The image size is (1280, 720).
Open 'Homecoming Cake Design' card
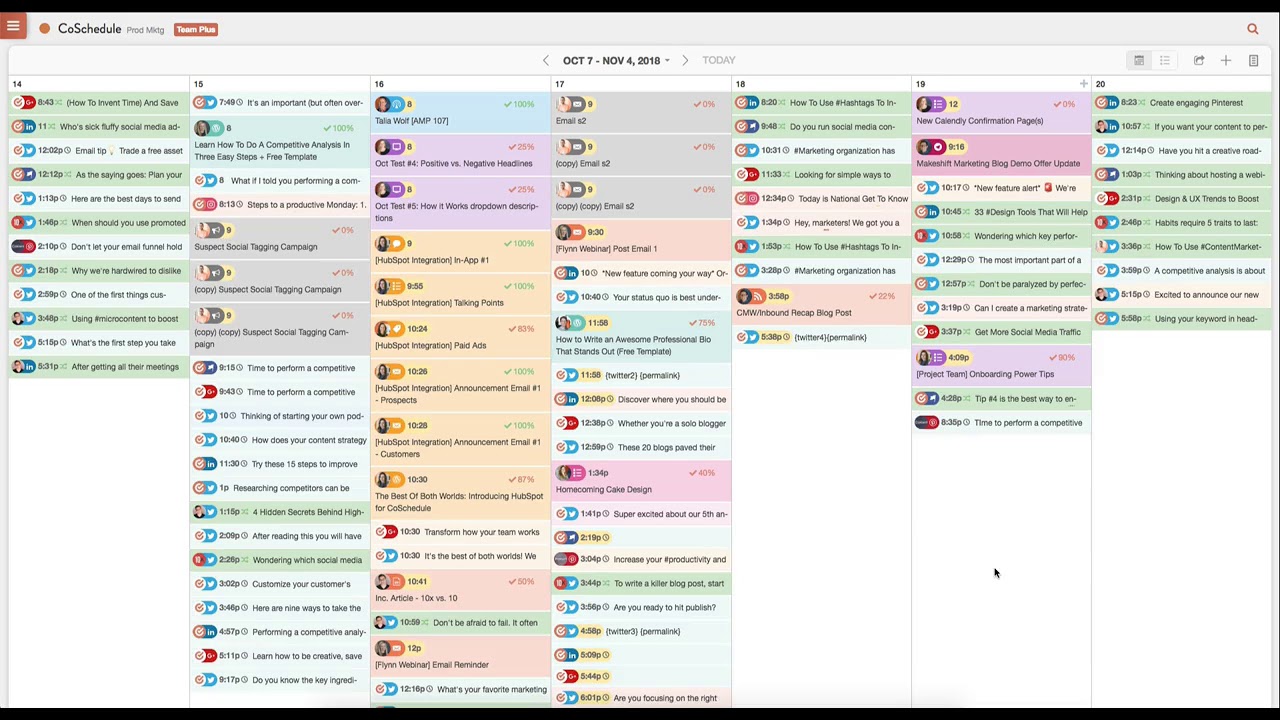click(640, 481)
